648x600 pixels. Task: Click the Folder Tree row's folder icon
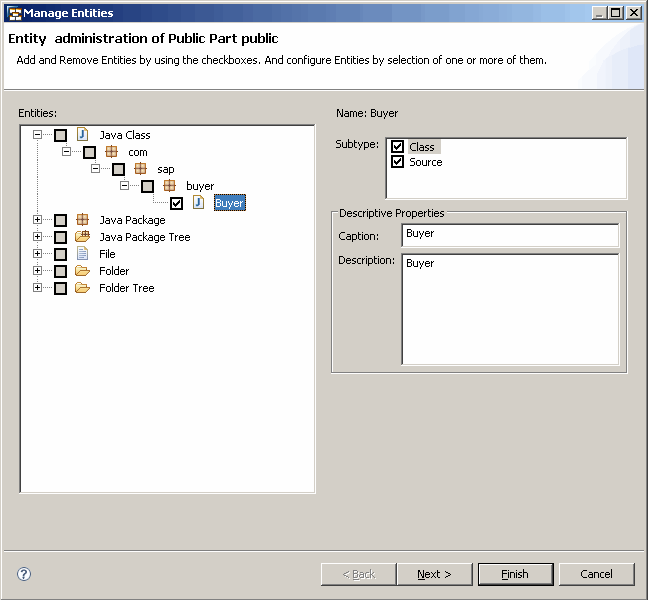pos(83,288)
